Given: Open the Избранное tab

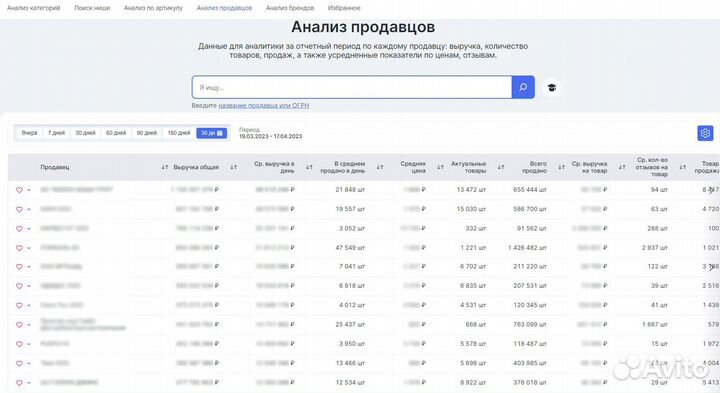Looking at the screenshot, I should coord(344,8).
